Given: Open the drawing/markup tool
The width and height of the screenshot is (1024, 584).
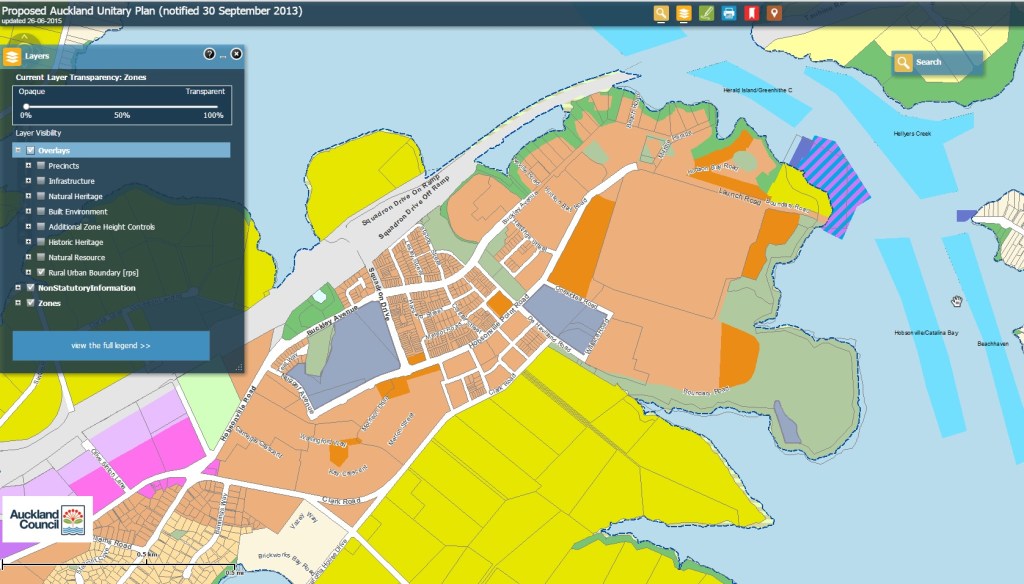Looking at the screenshot, I should pyautogui.click(x=708, y=12).
